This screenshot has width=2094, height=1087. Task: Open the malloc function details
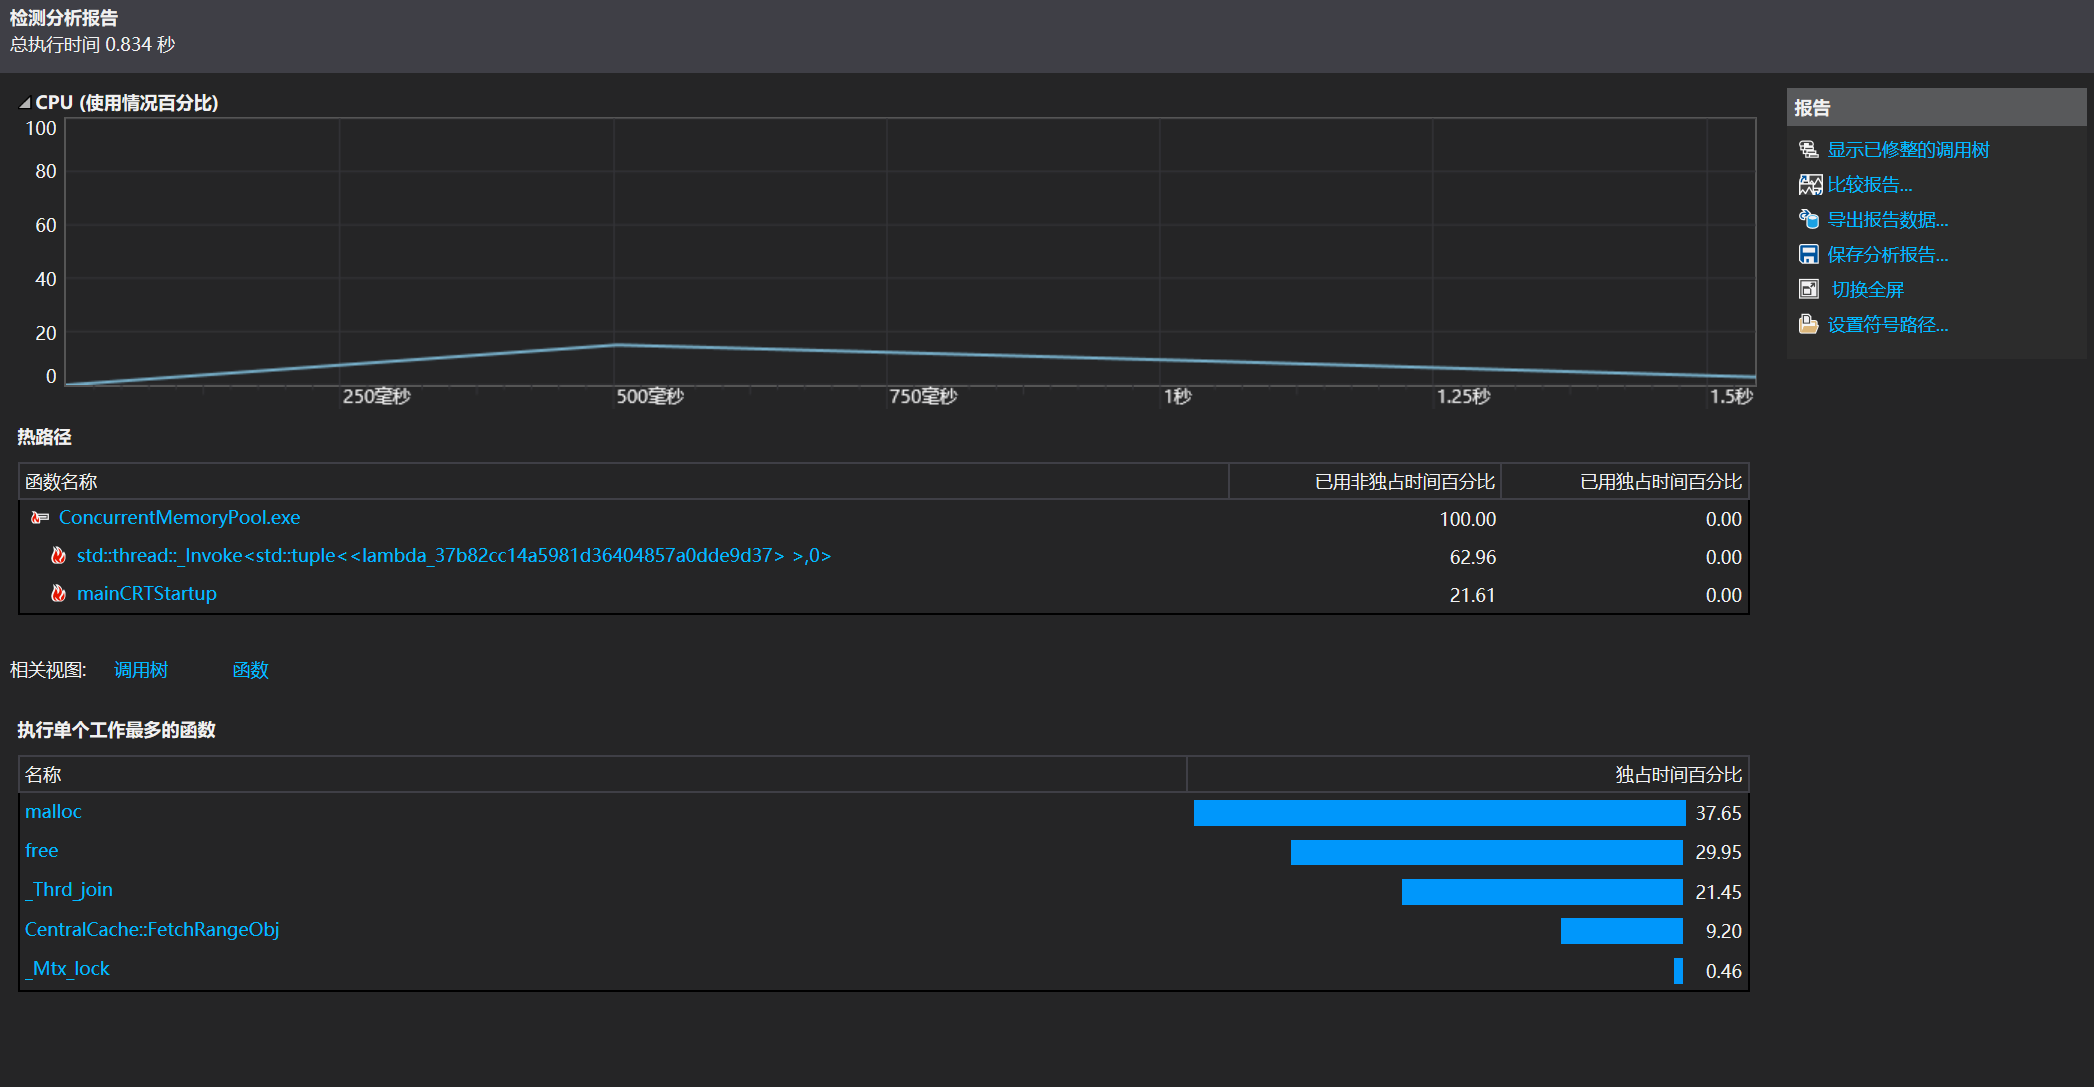pyautogui.click(x=53, y=812)
